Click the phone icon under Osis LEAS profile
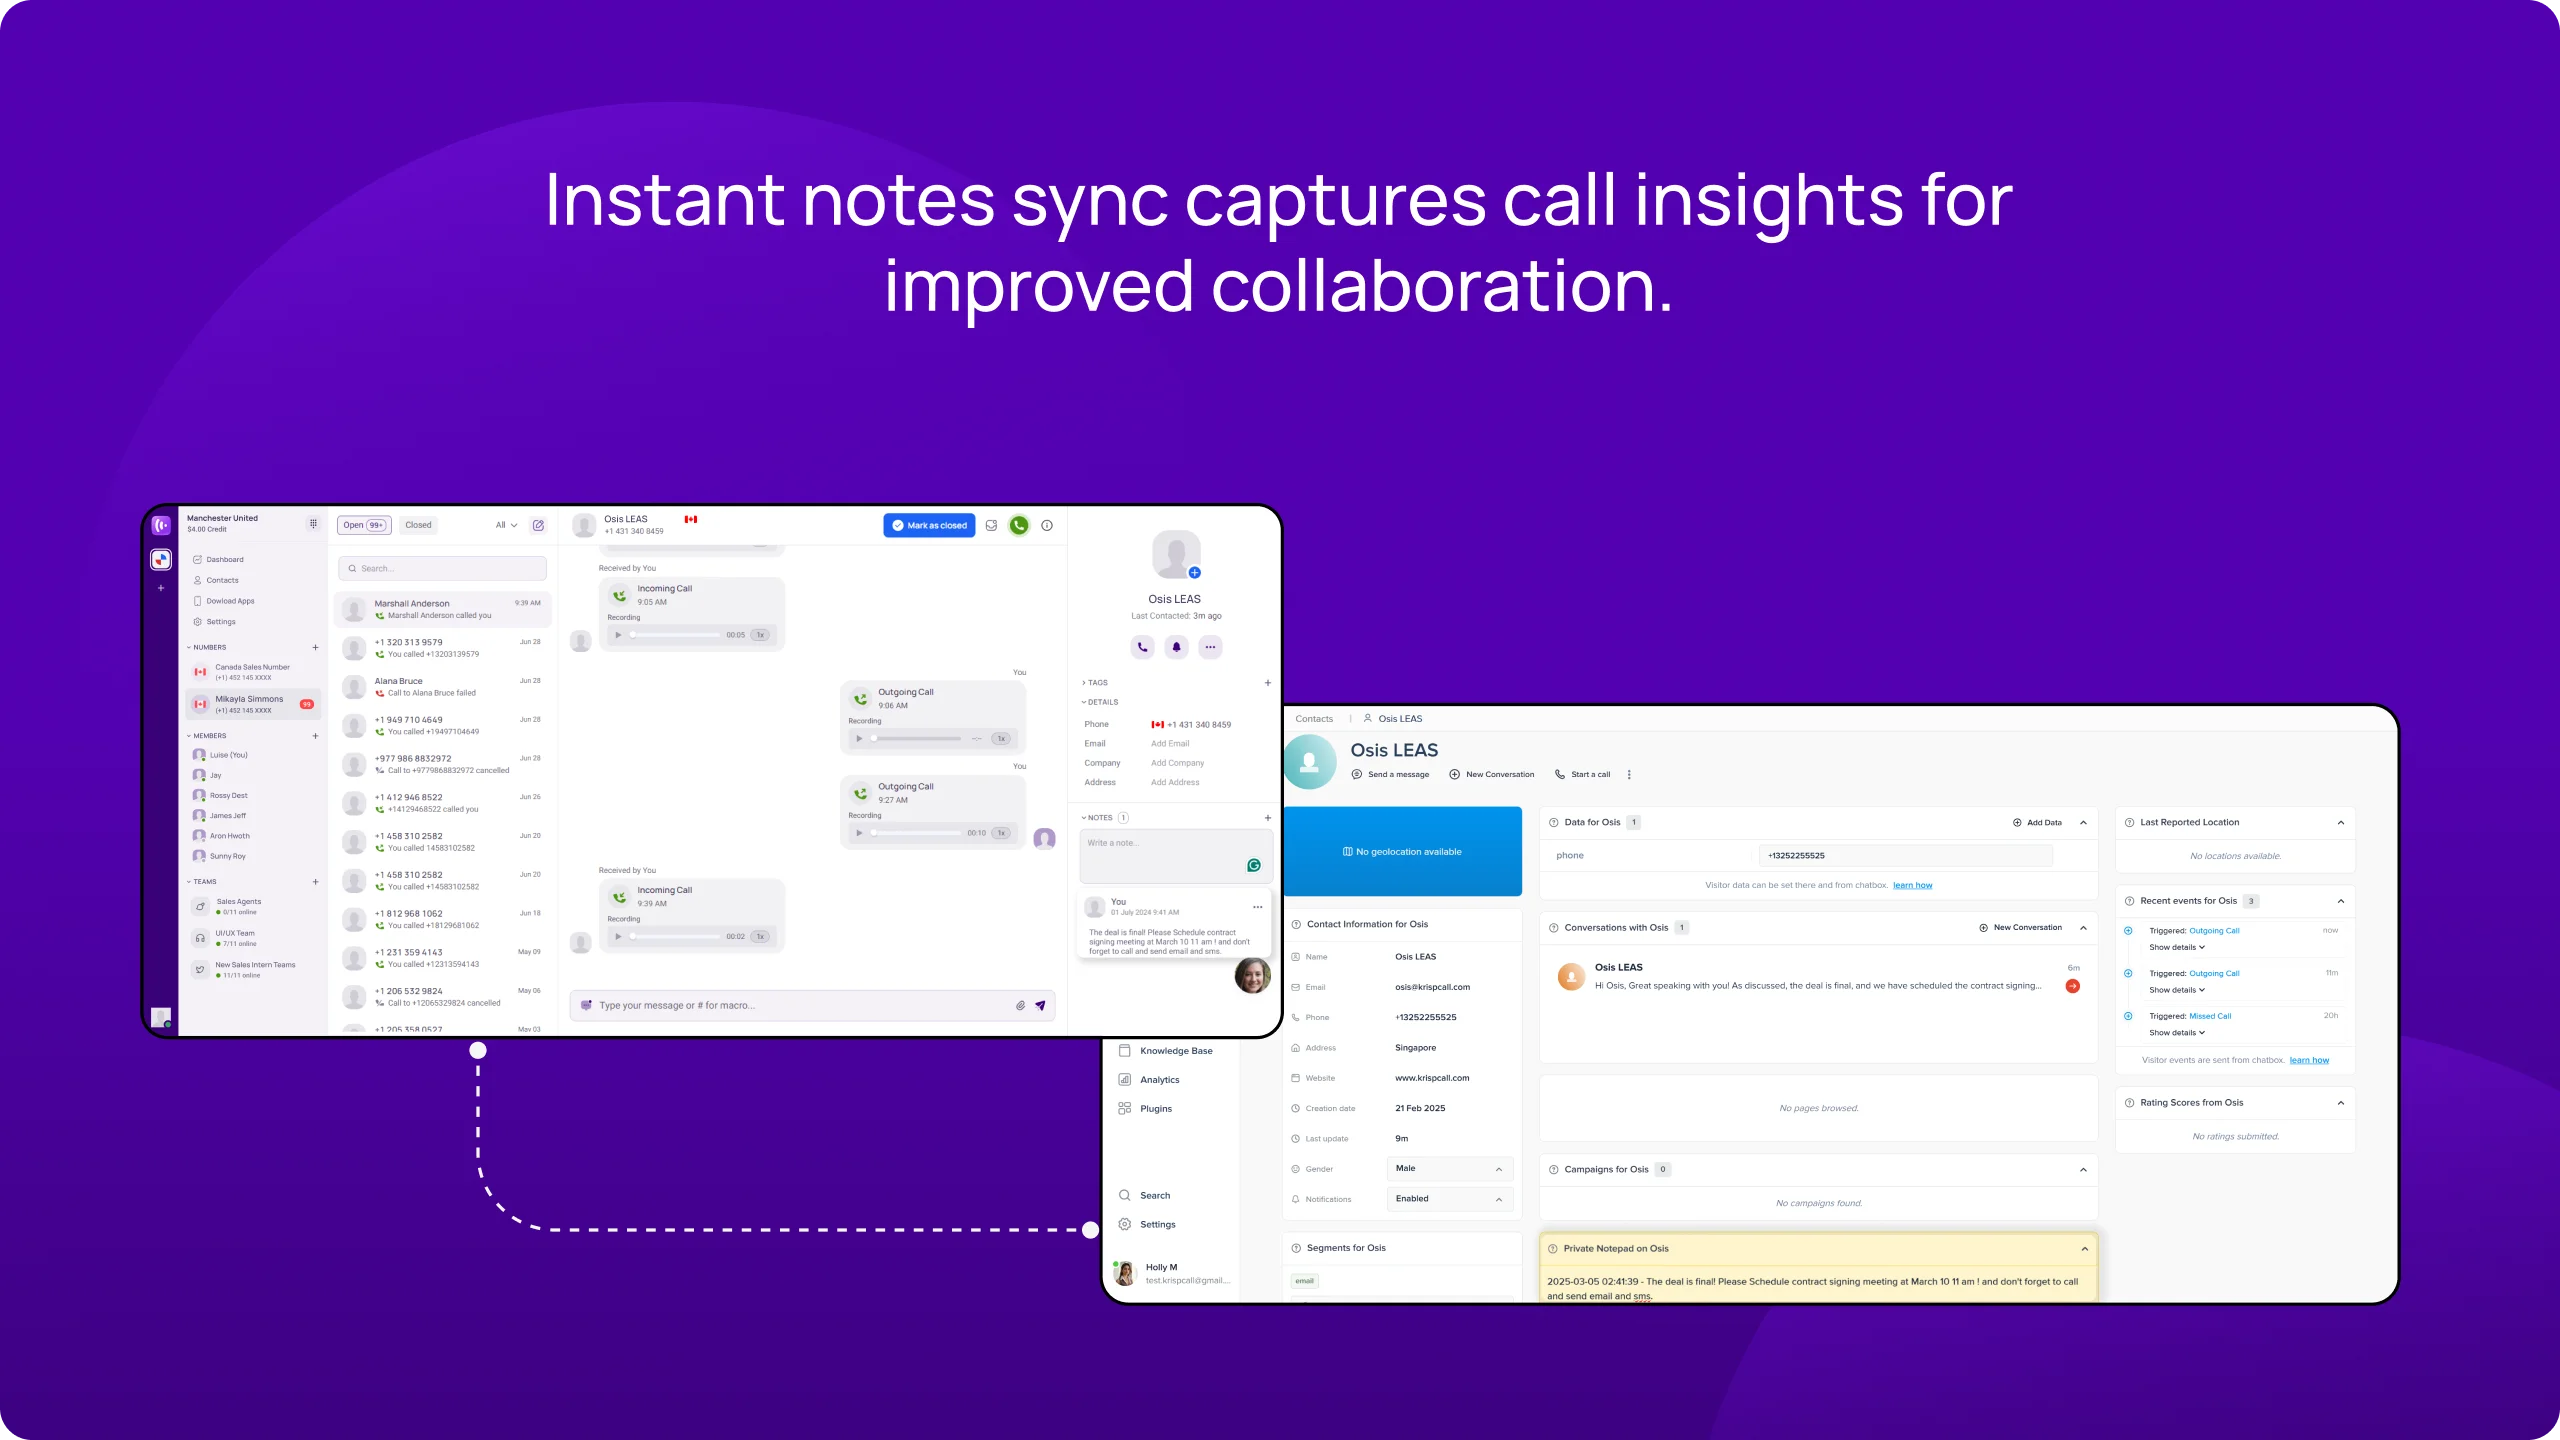Screen dimensions: 2560x1440 click(1142, 647)
